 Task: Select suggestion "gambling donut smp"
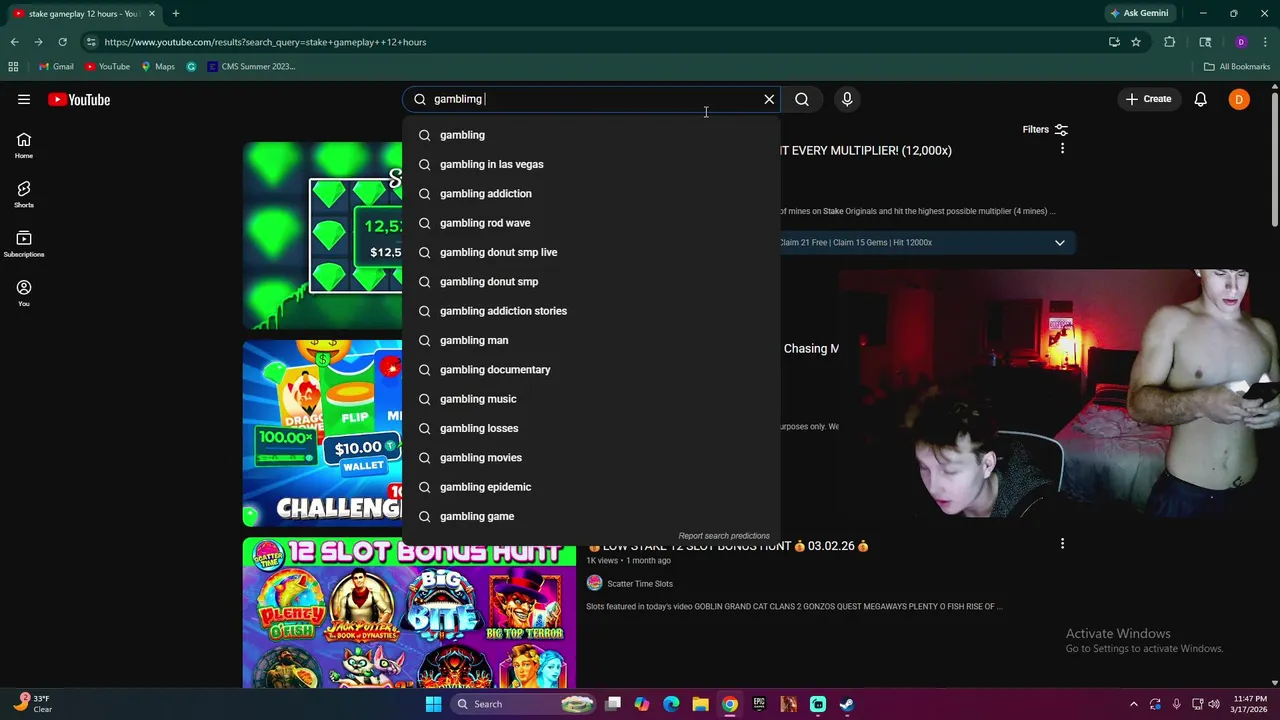(591, 281)
